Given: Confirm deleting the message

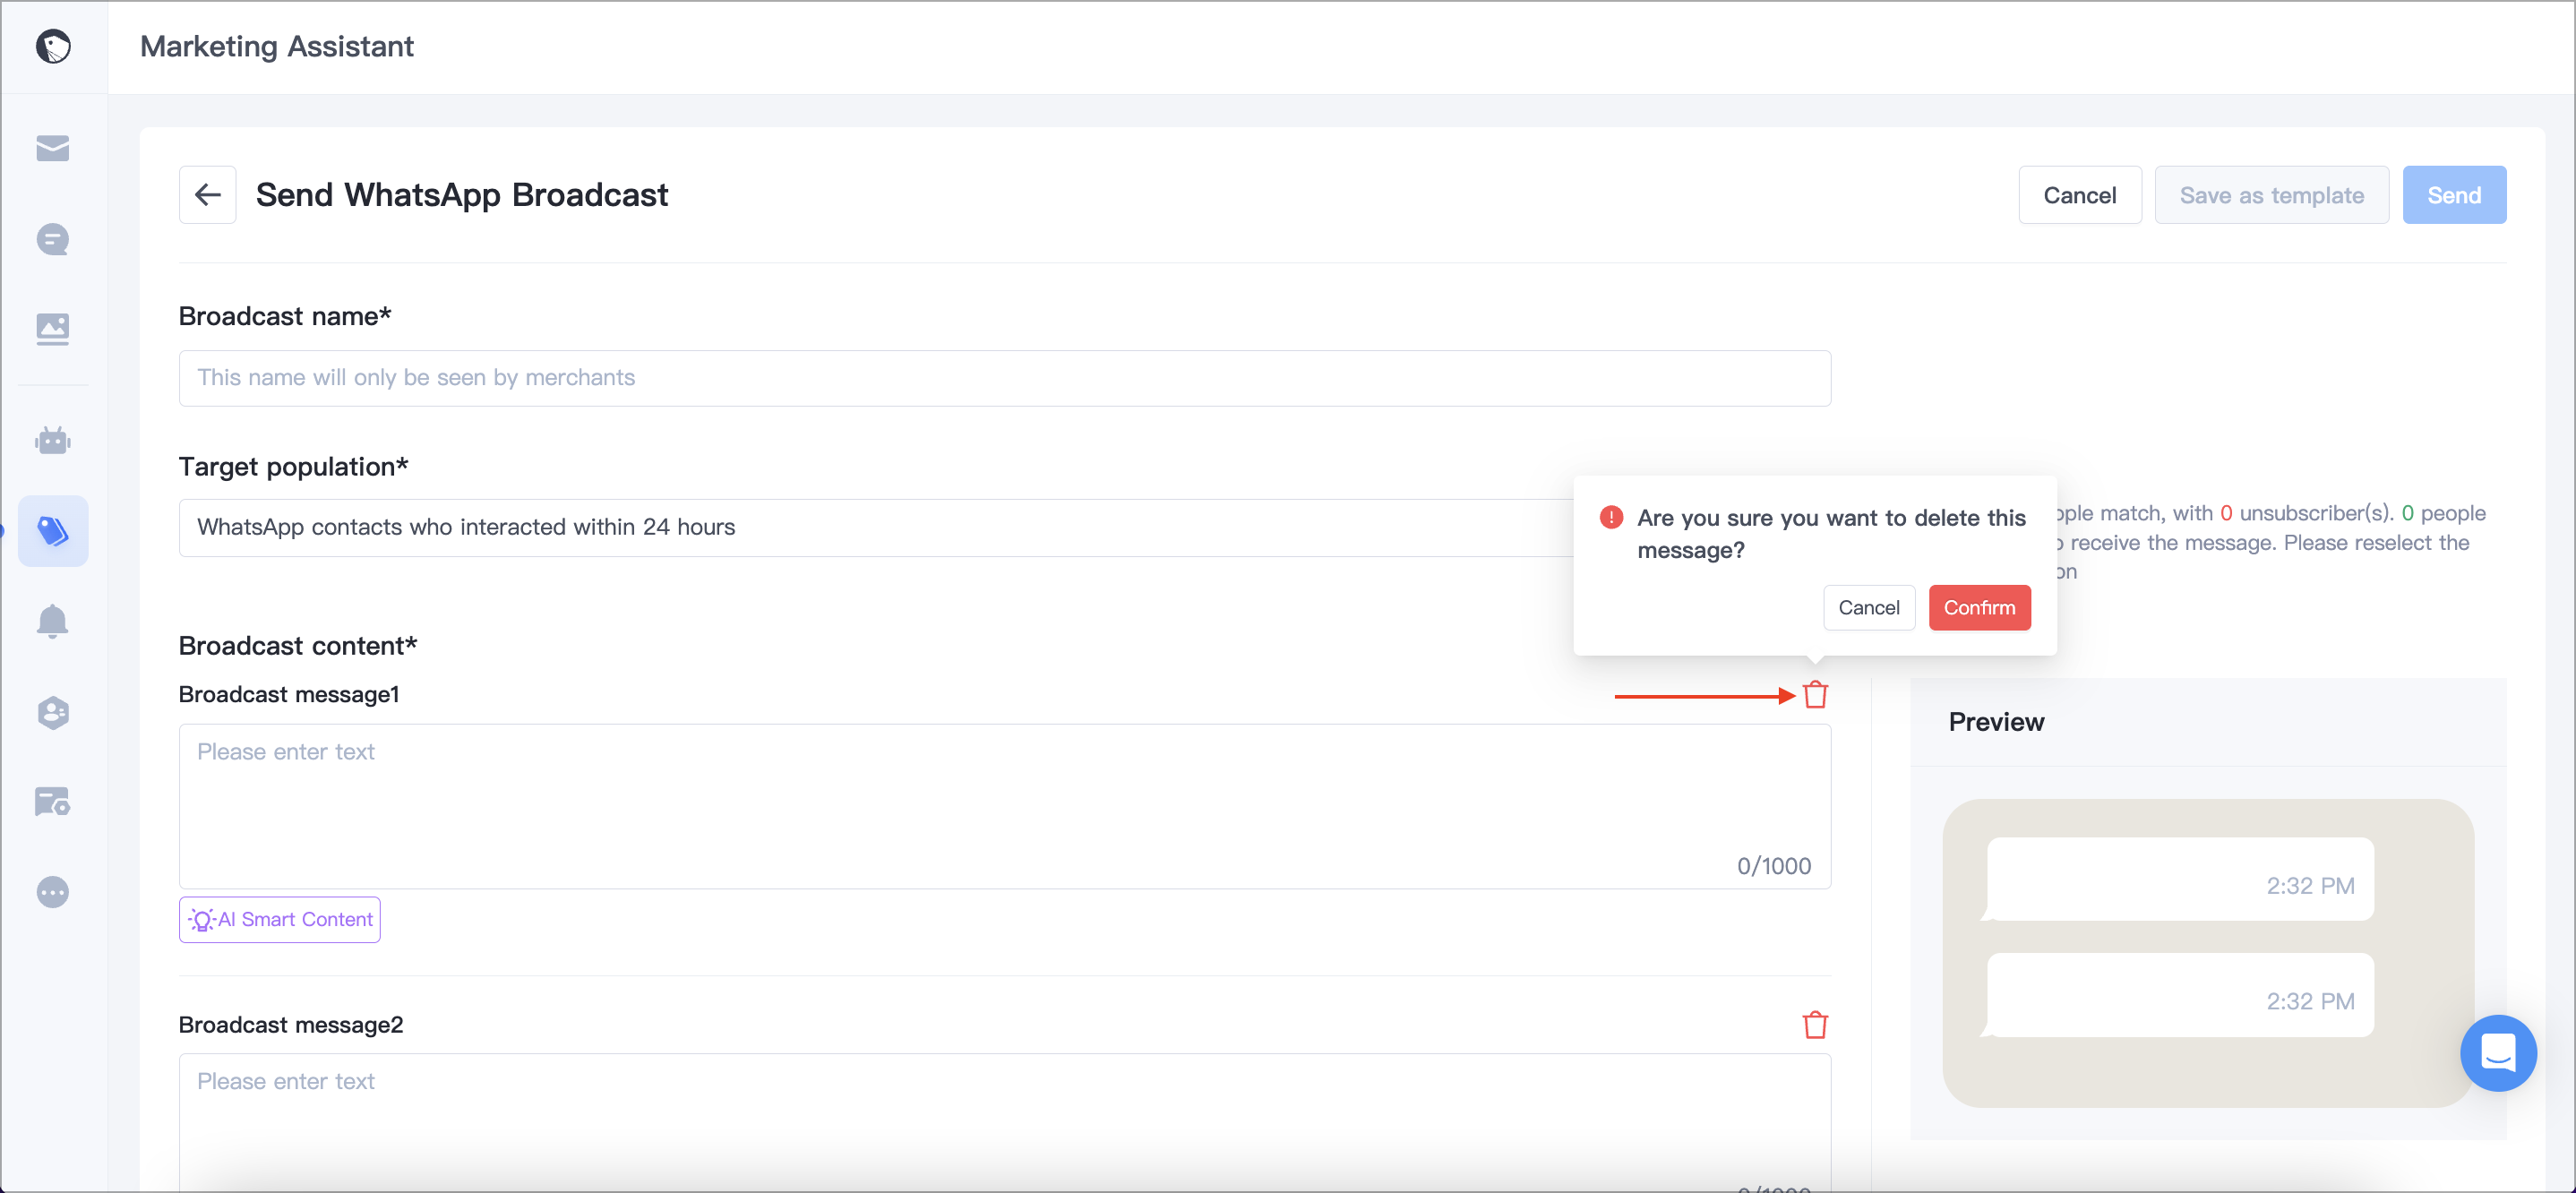Looking at the screenshot, I should pos(1979,608).
